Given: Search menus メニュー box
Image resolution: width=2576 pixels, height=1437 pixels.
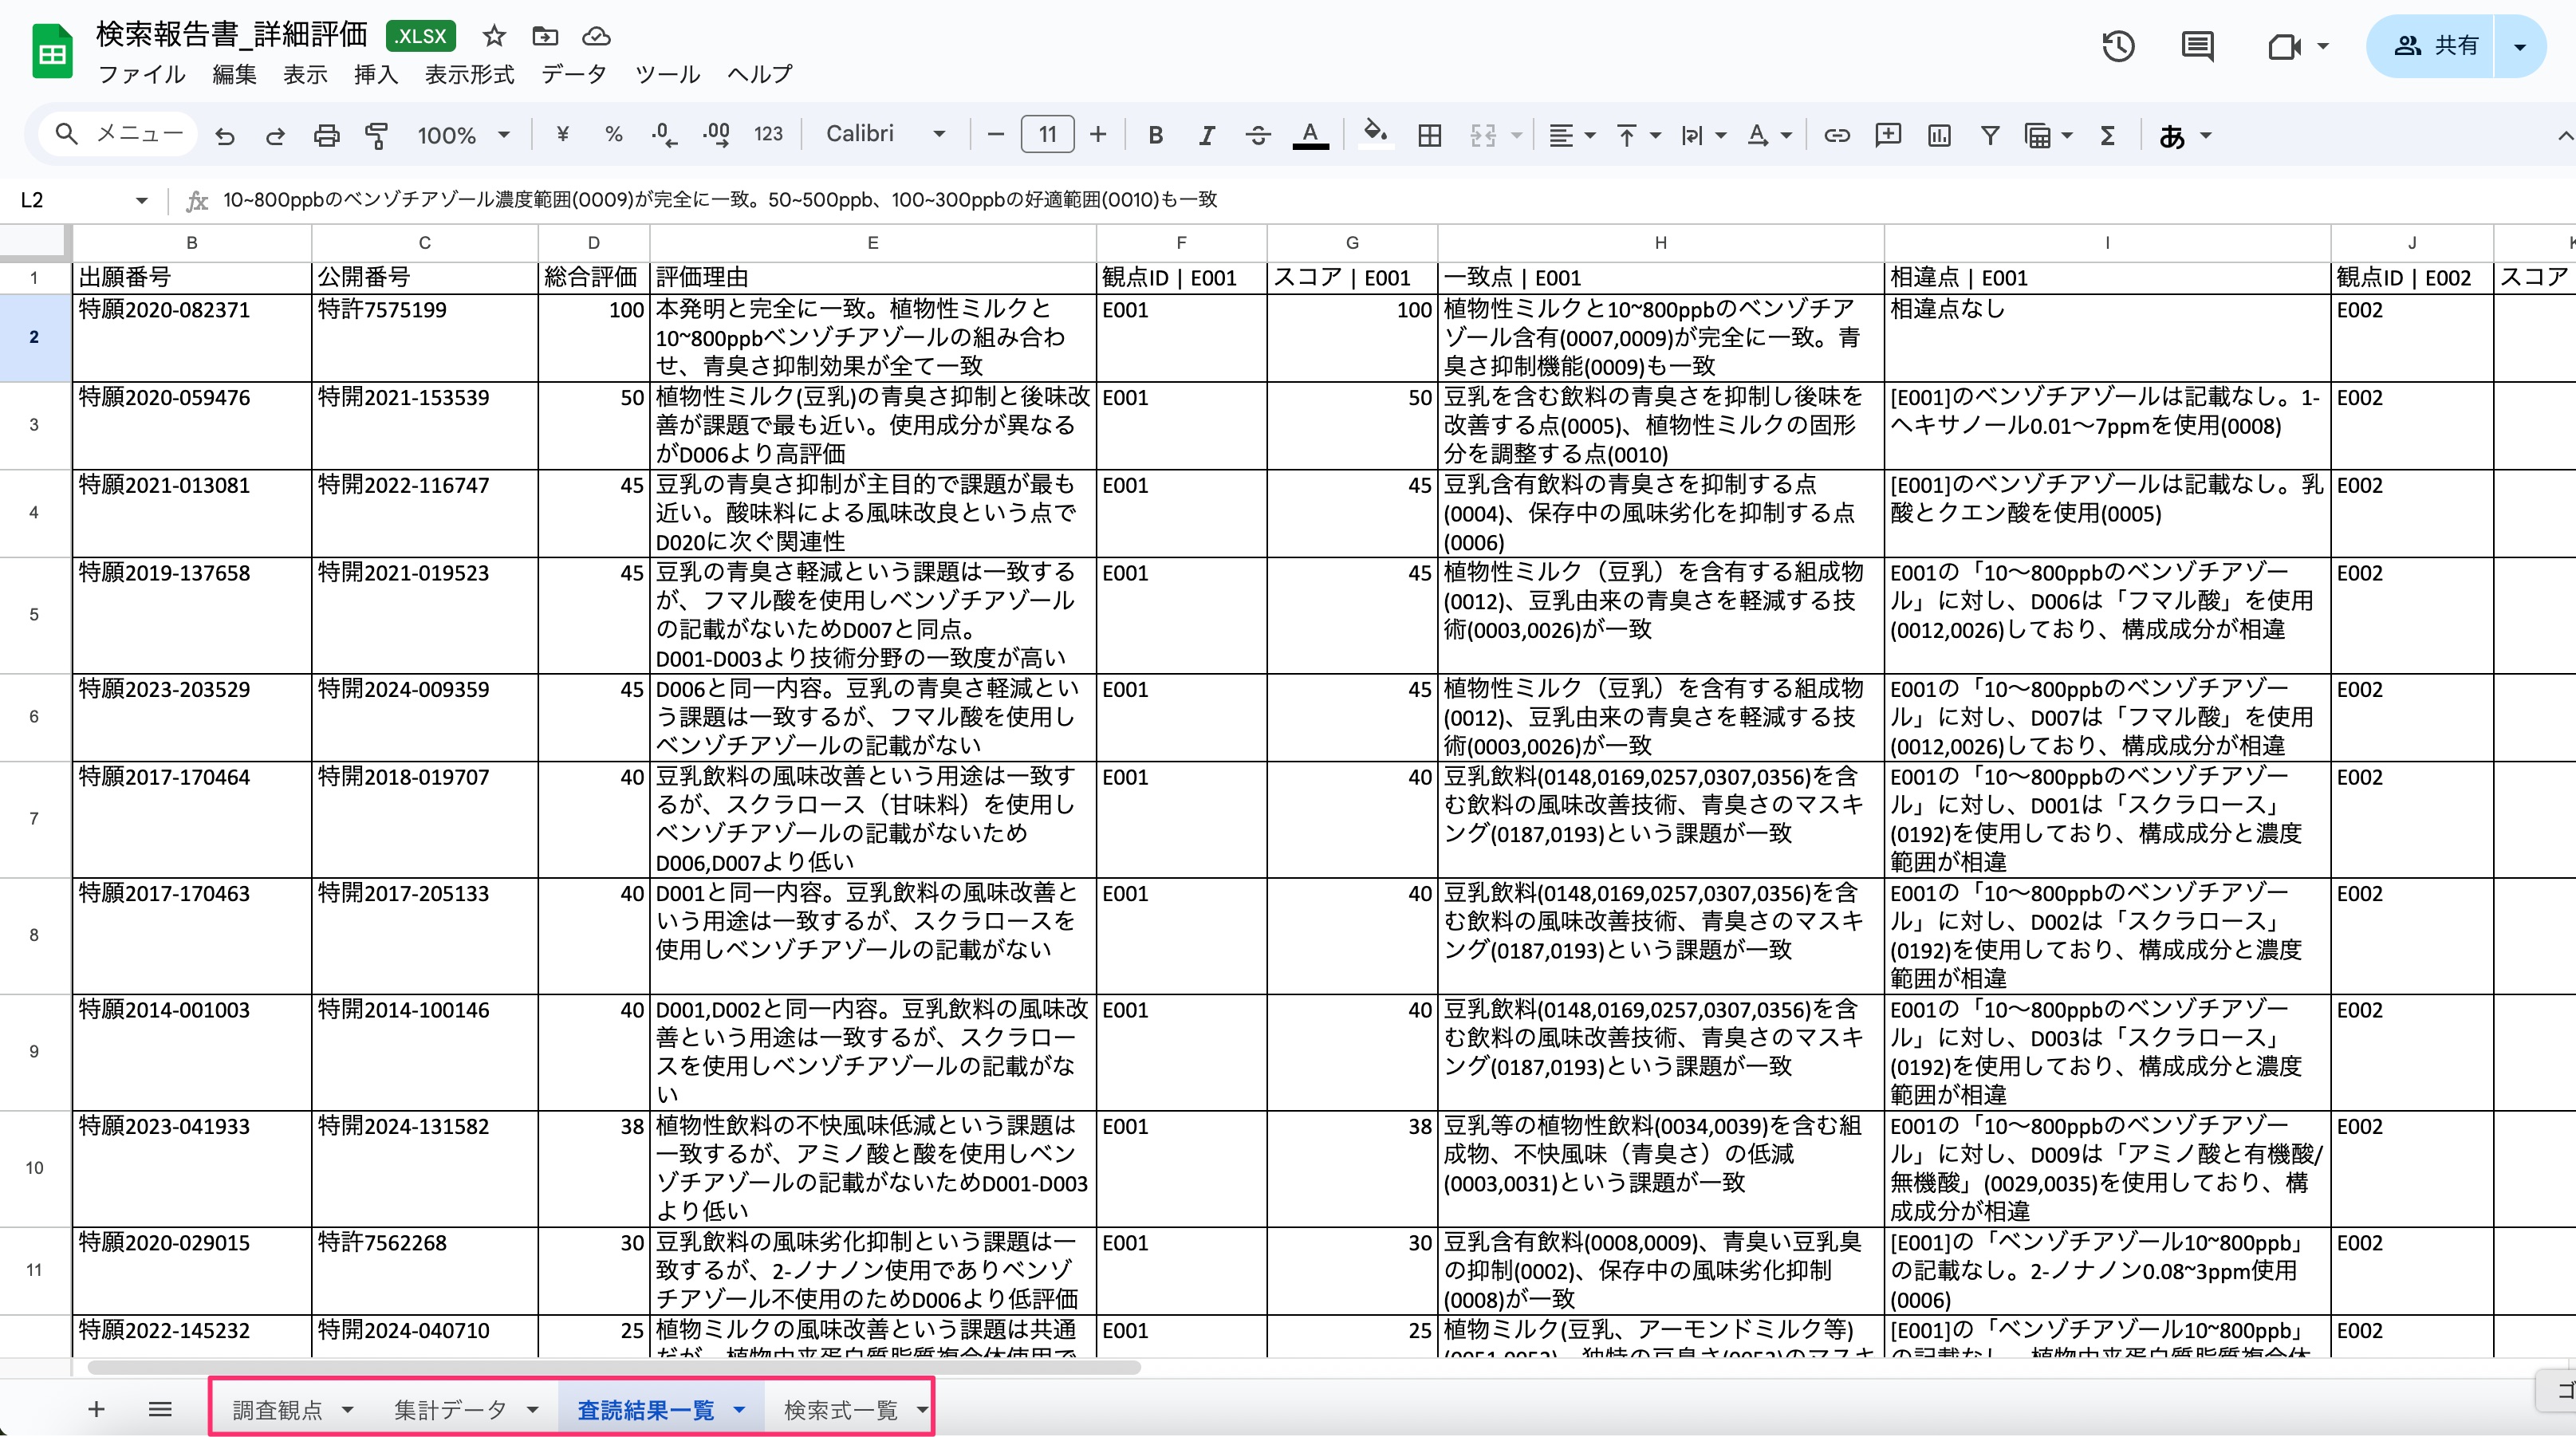Looking at the screenshot, I should (118, 134).
